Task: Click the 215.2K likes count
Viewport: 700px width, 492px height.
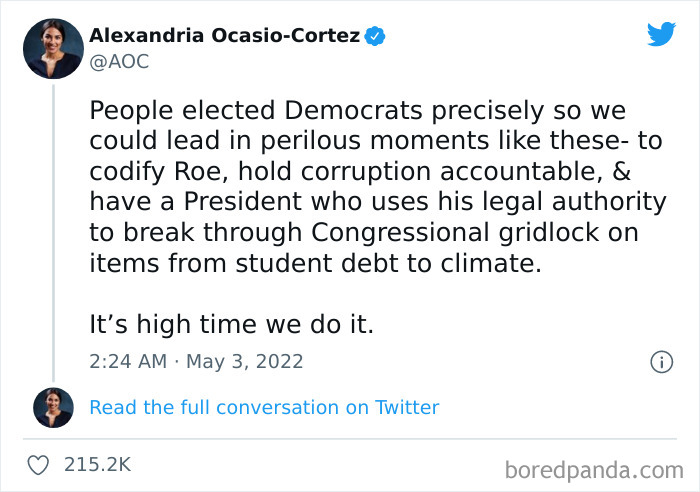Action: pyautogui.click(x=98, y=464)
